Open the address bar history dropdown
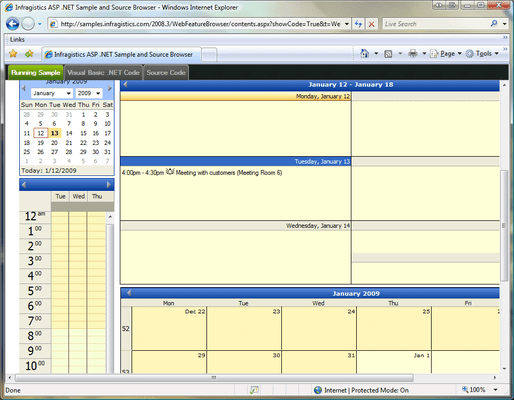The width and height of the screenshot is (514, 400). [347, 24]
